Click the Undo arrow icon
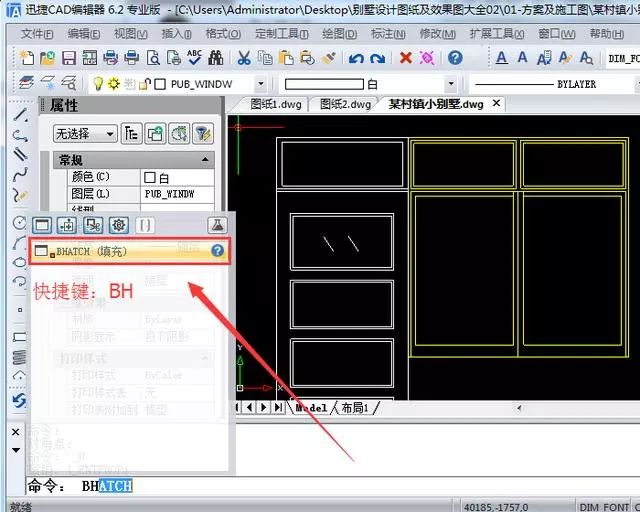The width and height of the screenshot is (640, 512). (x=356, y=58)
